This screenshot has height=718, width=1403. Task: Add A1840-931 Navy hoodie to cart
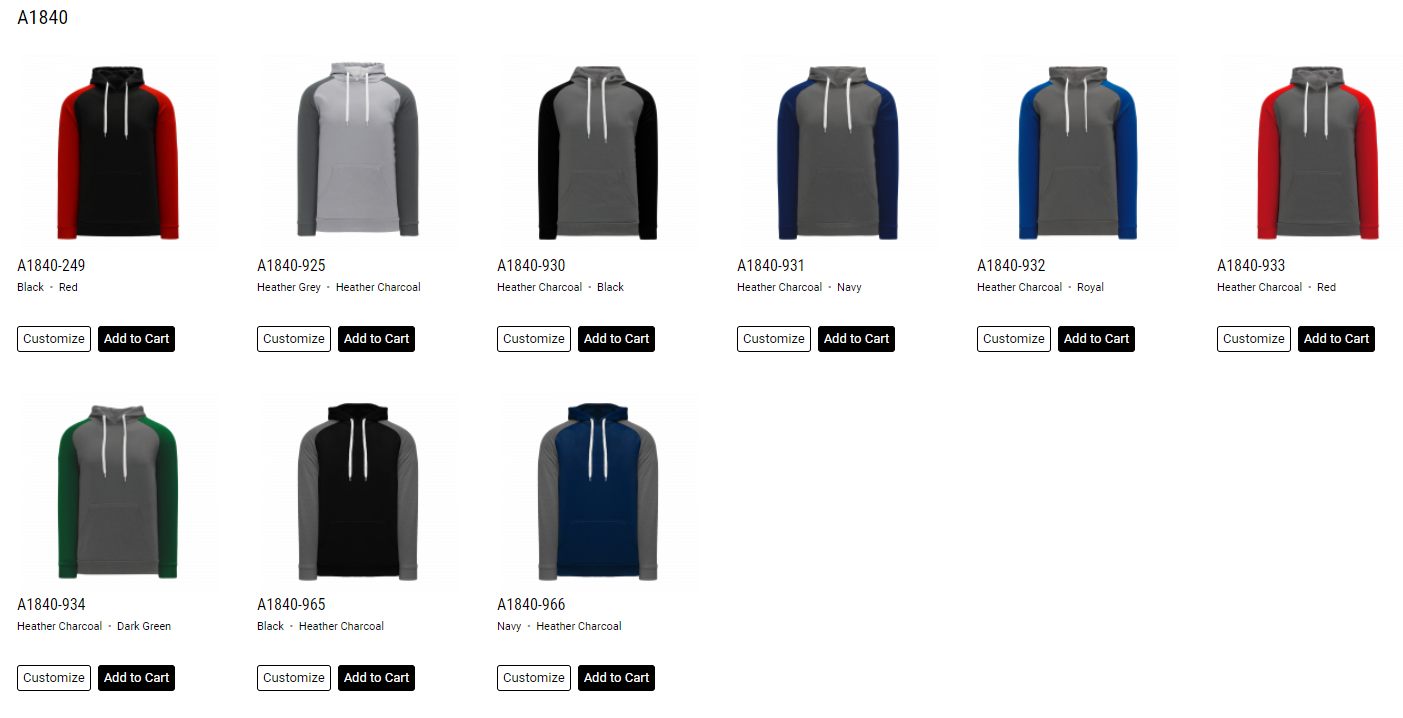tap(856, 339)
